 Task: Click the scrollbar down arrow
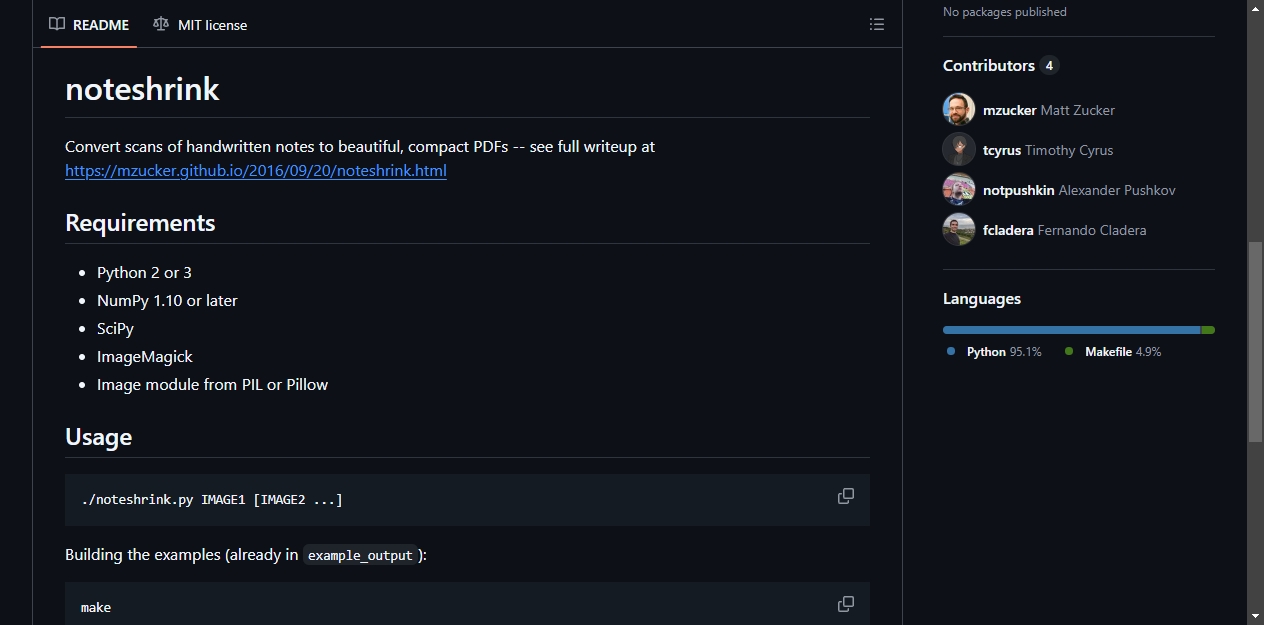(1255, 615)
